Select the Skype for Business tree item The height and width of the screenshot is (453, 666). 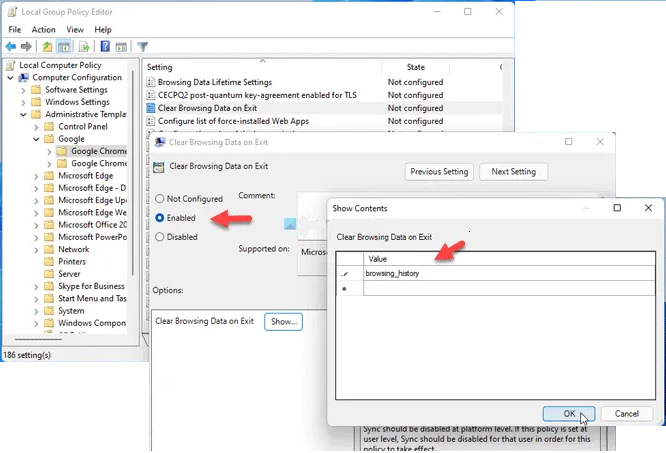[91, 286]
